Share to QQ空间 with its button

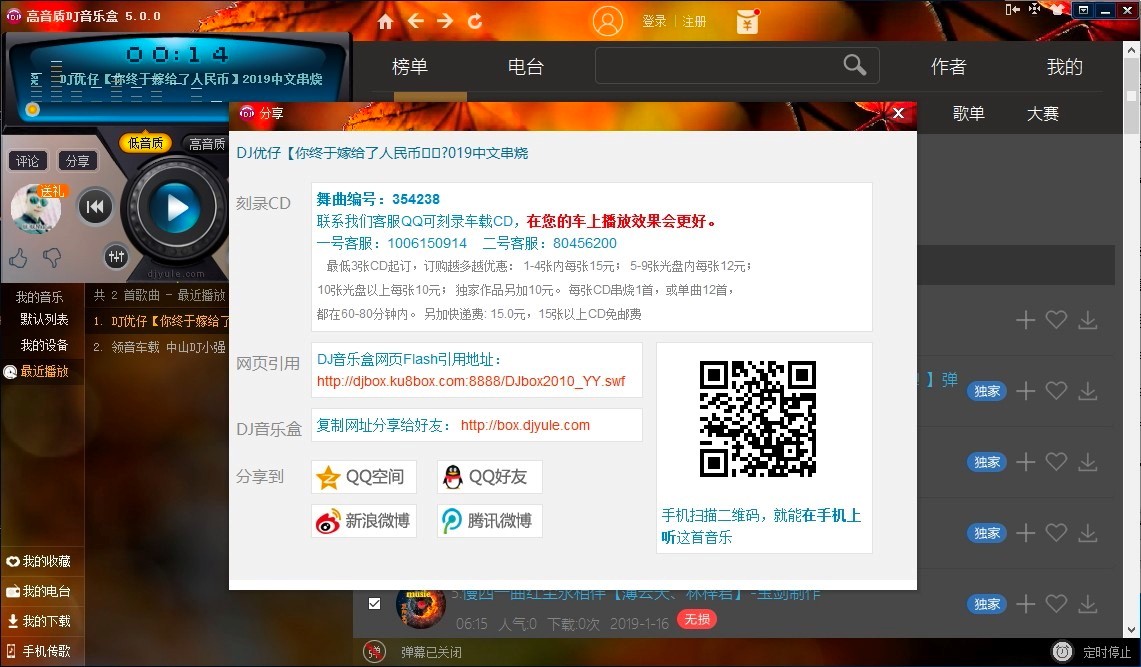click(x=363, y=477)
